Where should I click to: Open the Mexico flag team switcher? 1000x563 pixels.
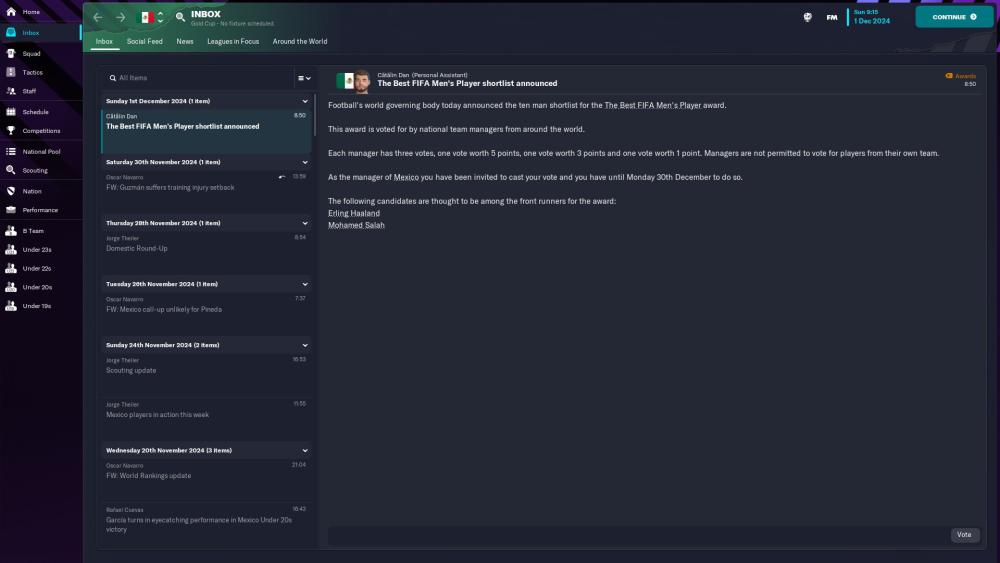click(152, 17)
